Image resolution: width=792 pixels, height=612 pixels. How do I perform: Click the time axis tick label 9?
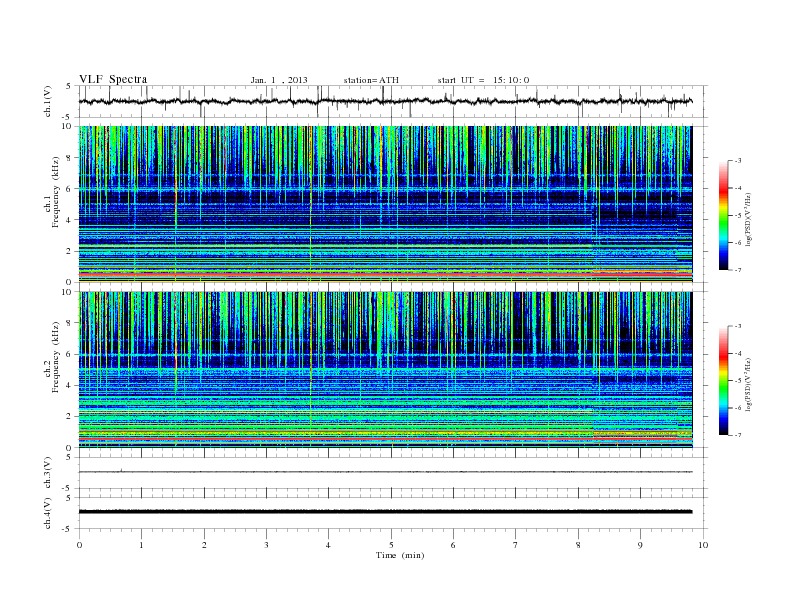tap(640, 545)
